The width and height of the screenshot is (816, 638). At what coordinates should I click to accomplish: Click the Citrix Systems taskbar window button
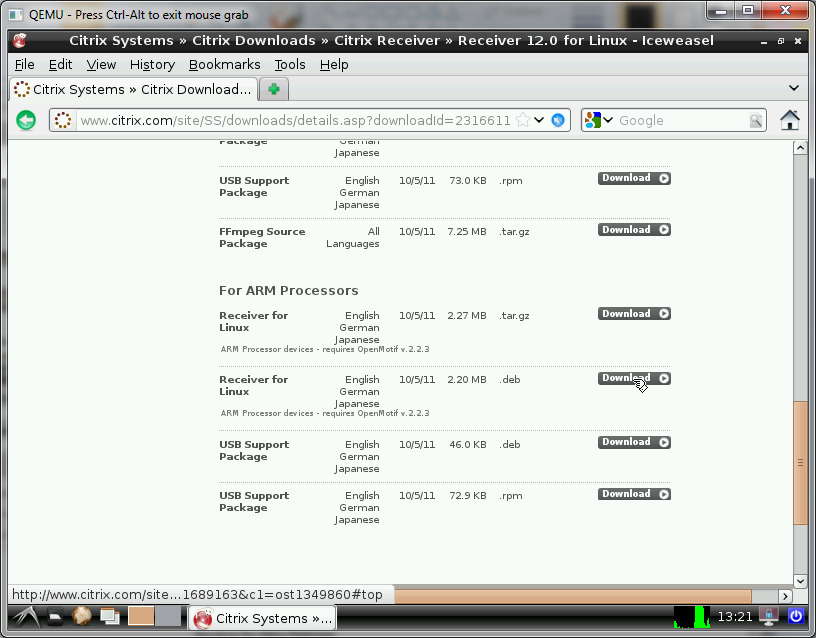pyautogui.click(x=262, y=618)
